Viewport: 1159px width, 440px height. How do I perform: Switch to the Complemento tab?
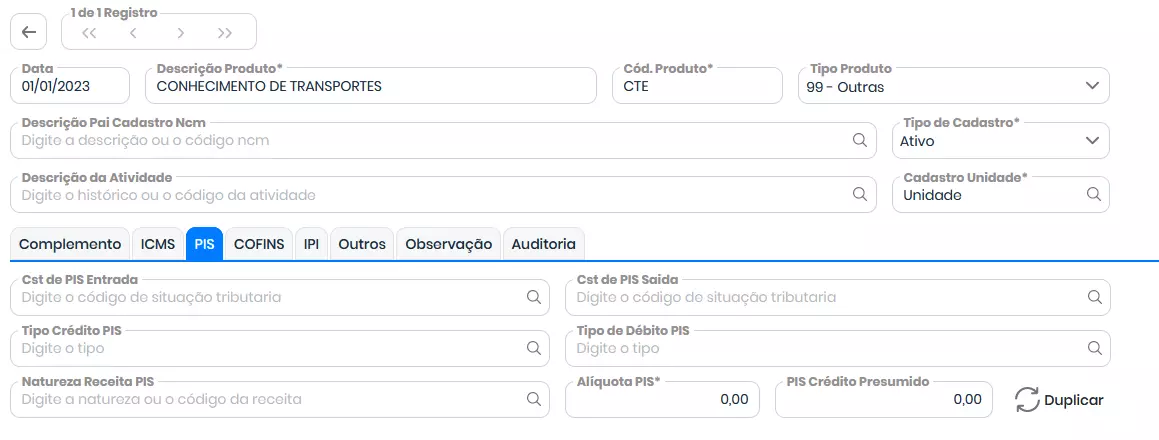point(70,244)
